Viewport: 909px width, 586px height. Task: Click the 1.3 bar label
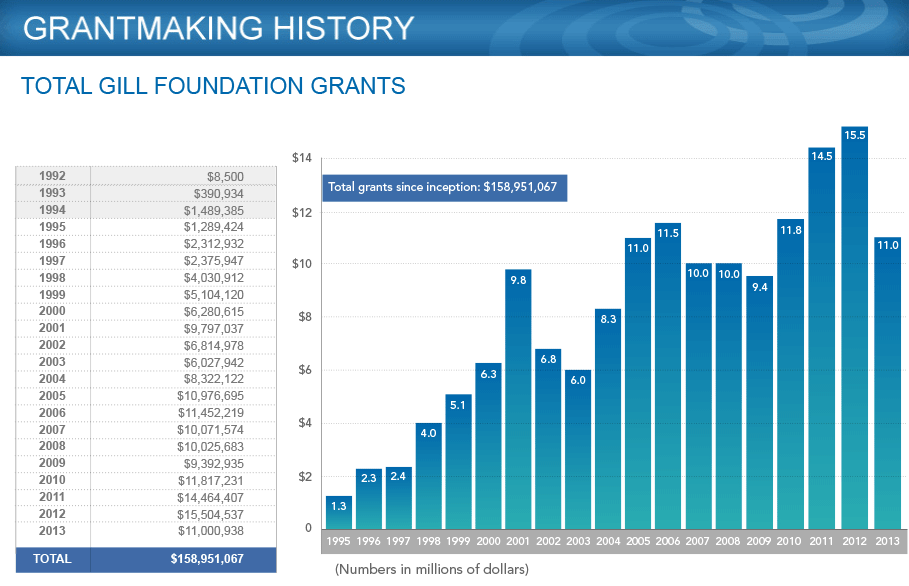click(339, 506)
